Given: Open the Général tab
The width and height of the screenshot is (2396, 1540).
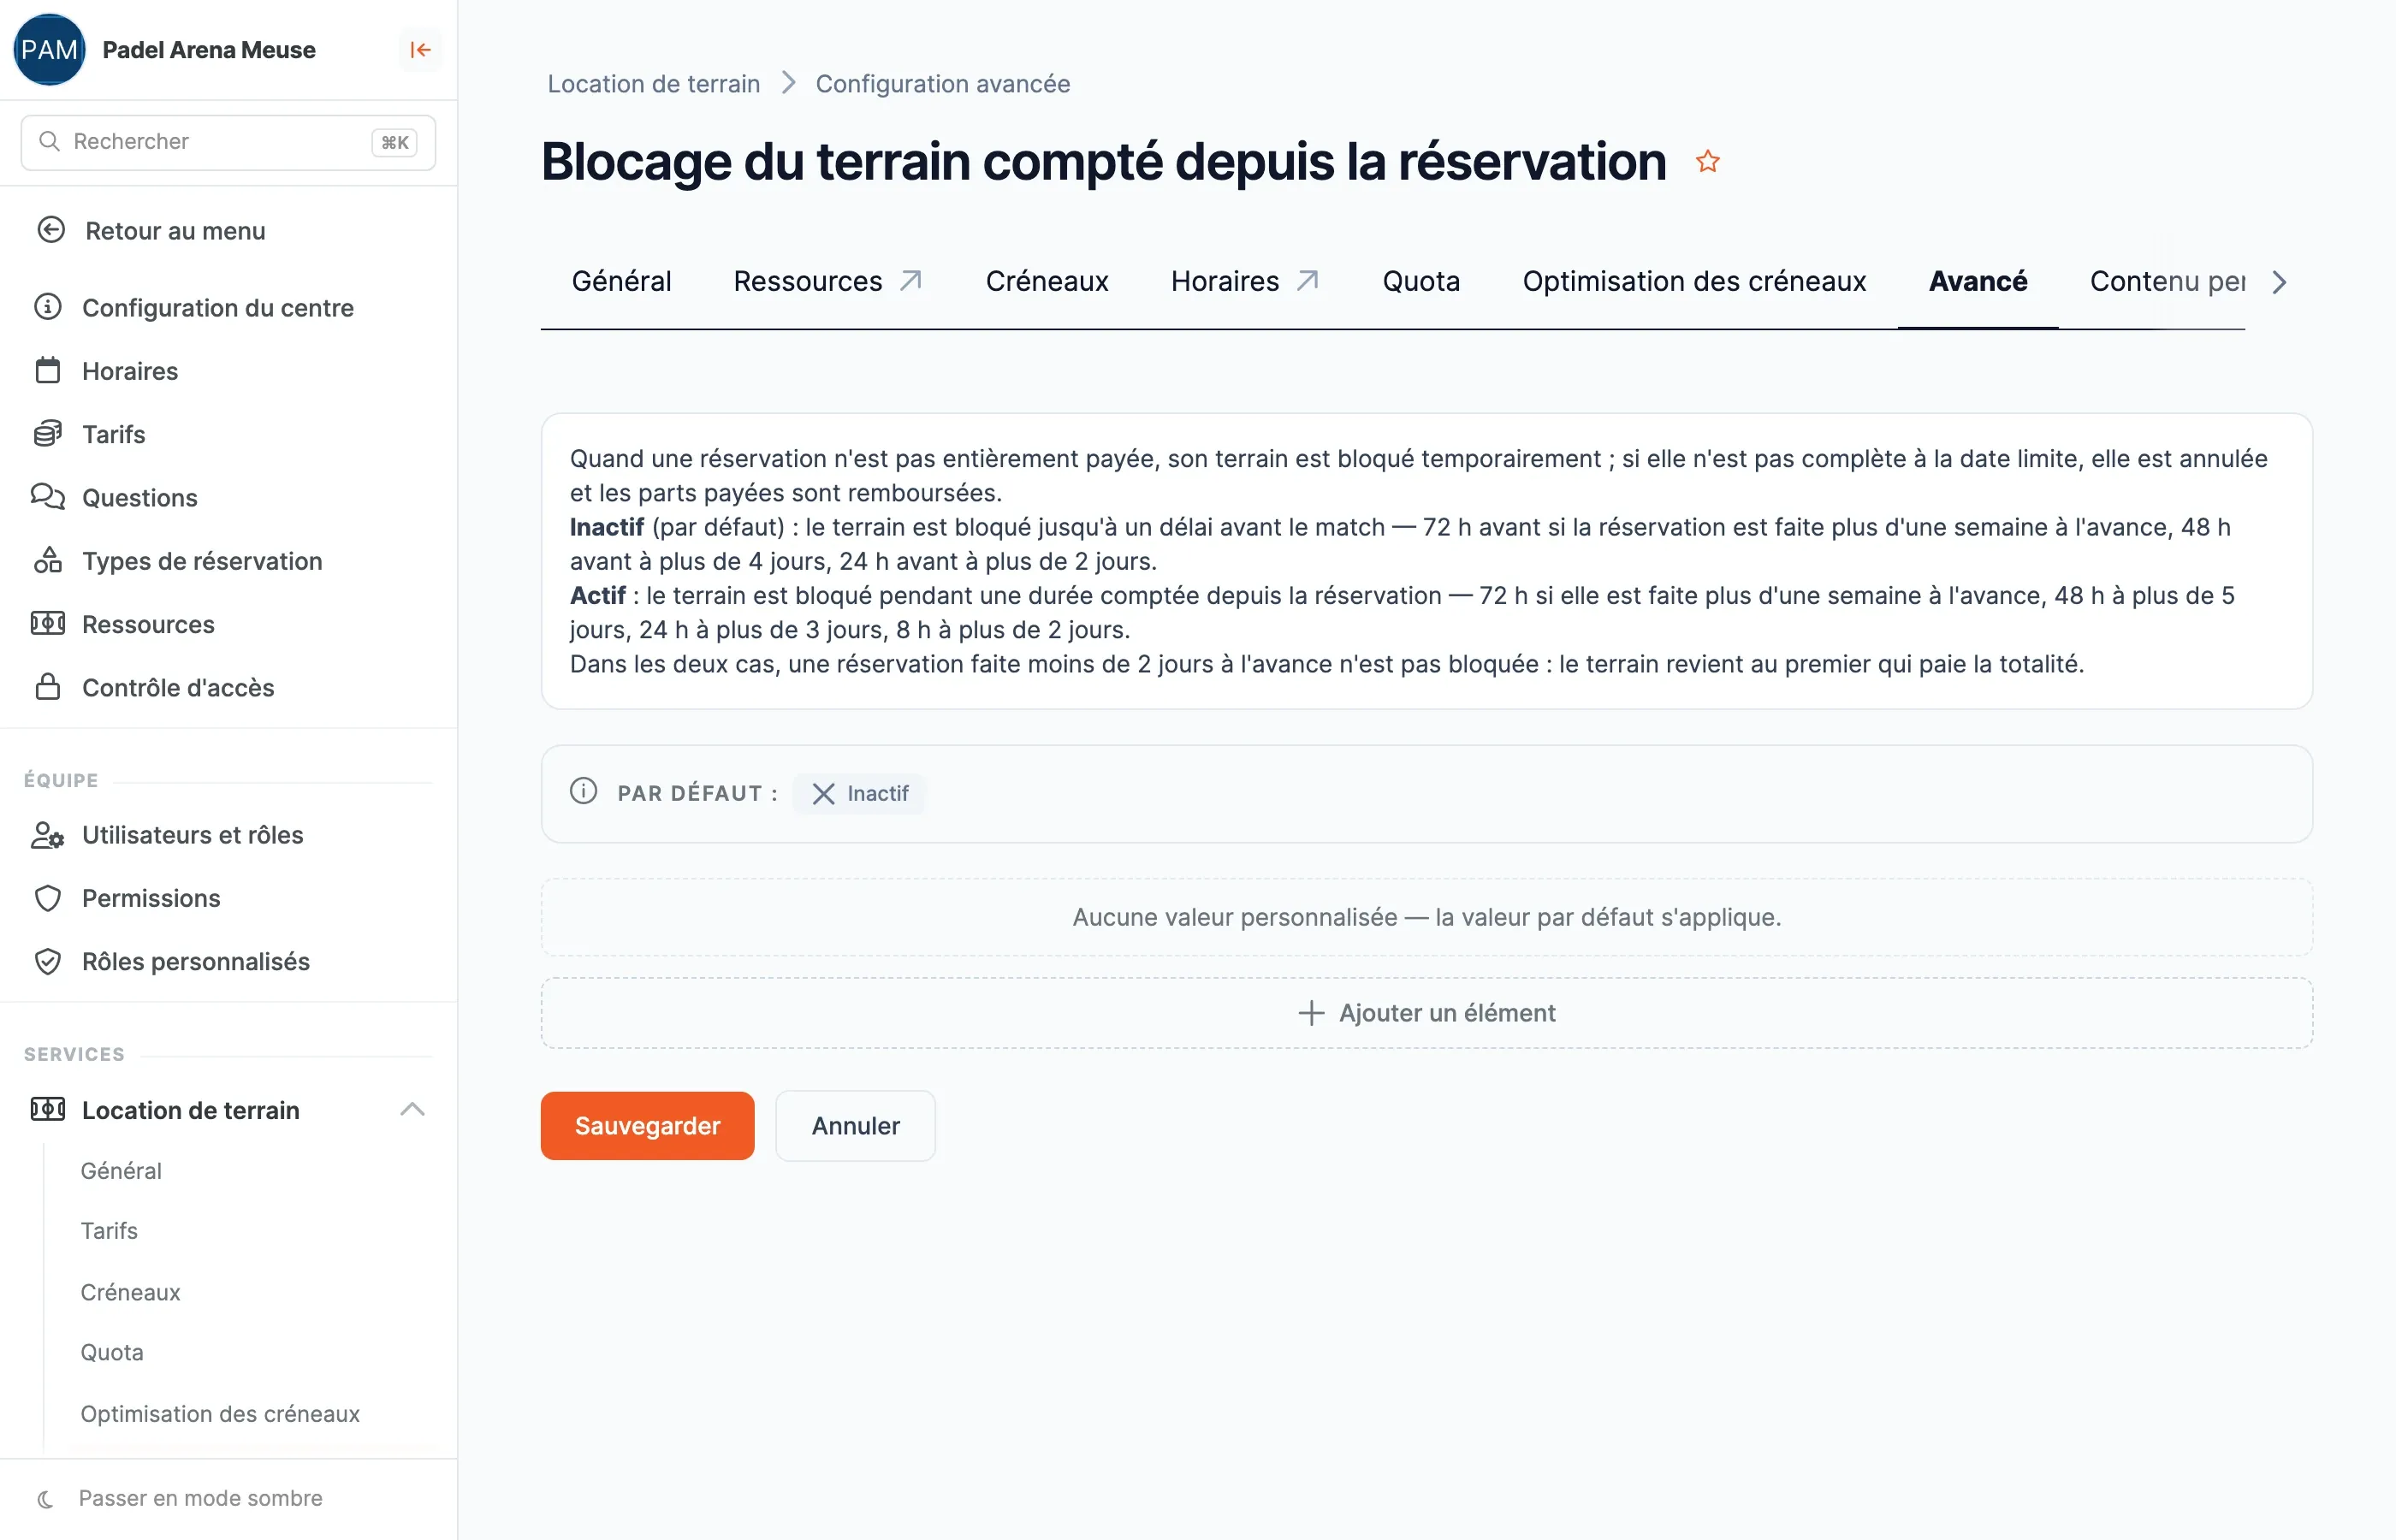Looking at the screenshot, I should [621, 281].
